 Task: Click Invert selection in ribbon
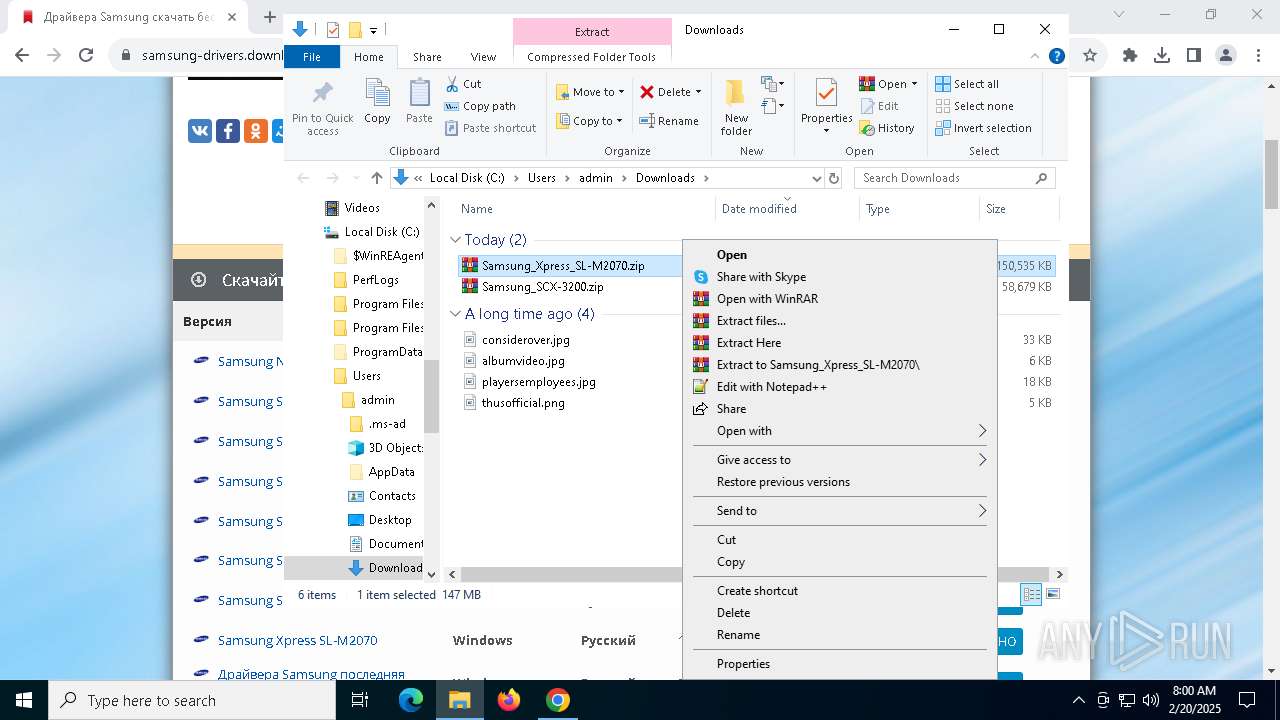[983, 128]
